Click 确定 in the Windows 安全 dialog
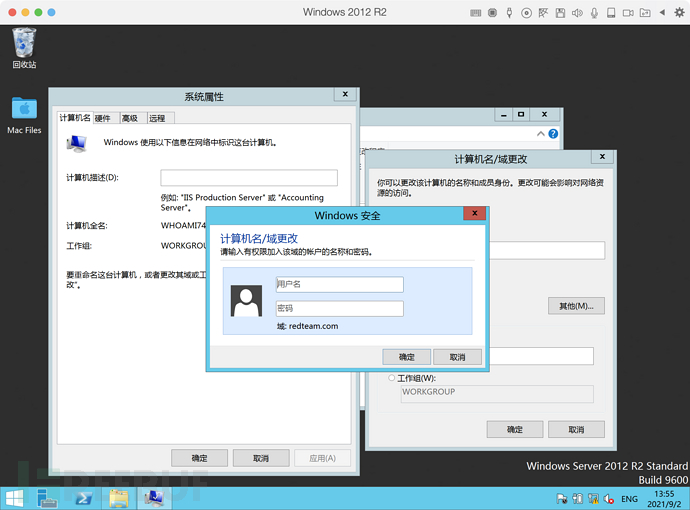The height and width of the screenshot is (510, 690). click(407, 357)
